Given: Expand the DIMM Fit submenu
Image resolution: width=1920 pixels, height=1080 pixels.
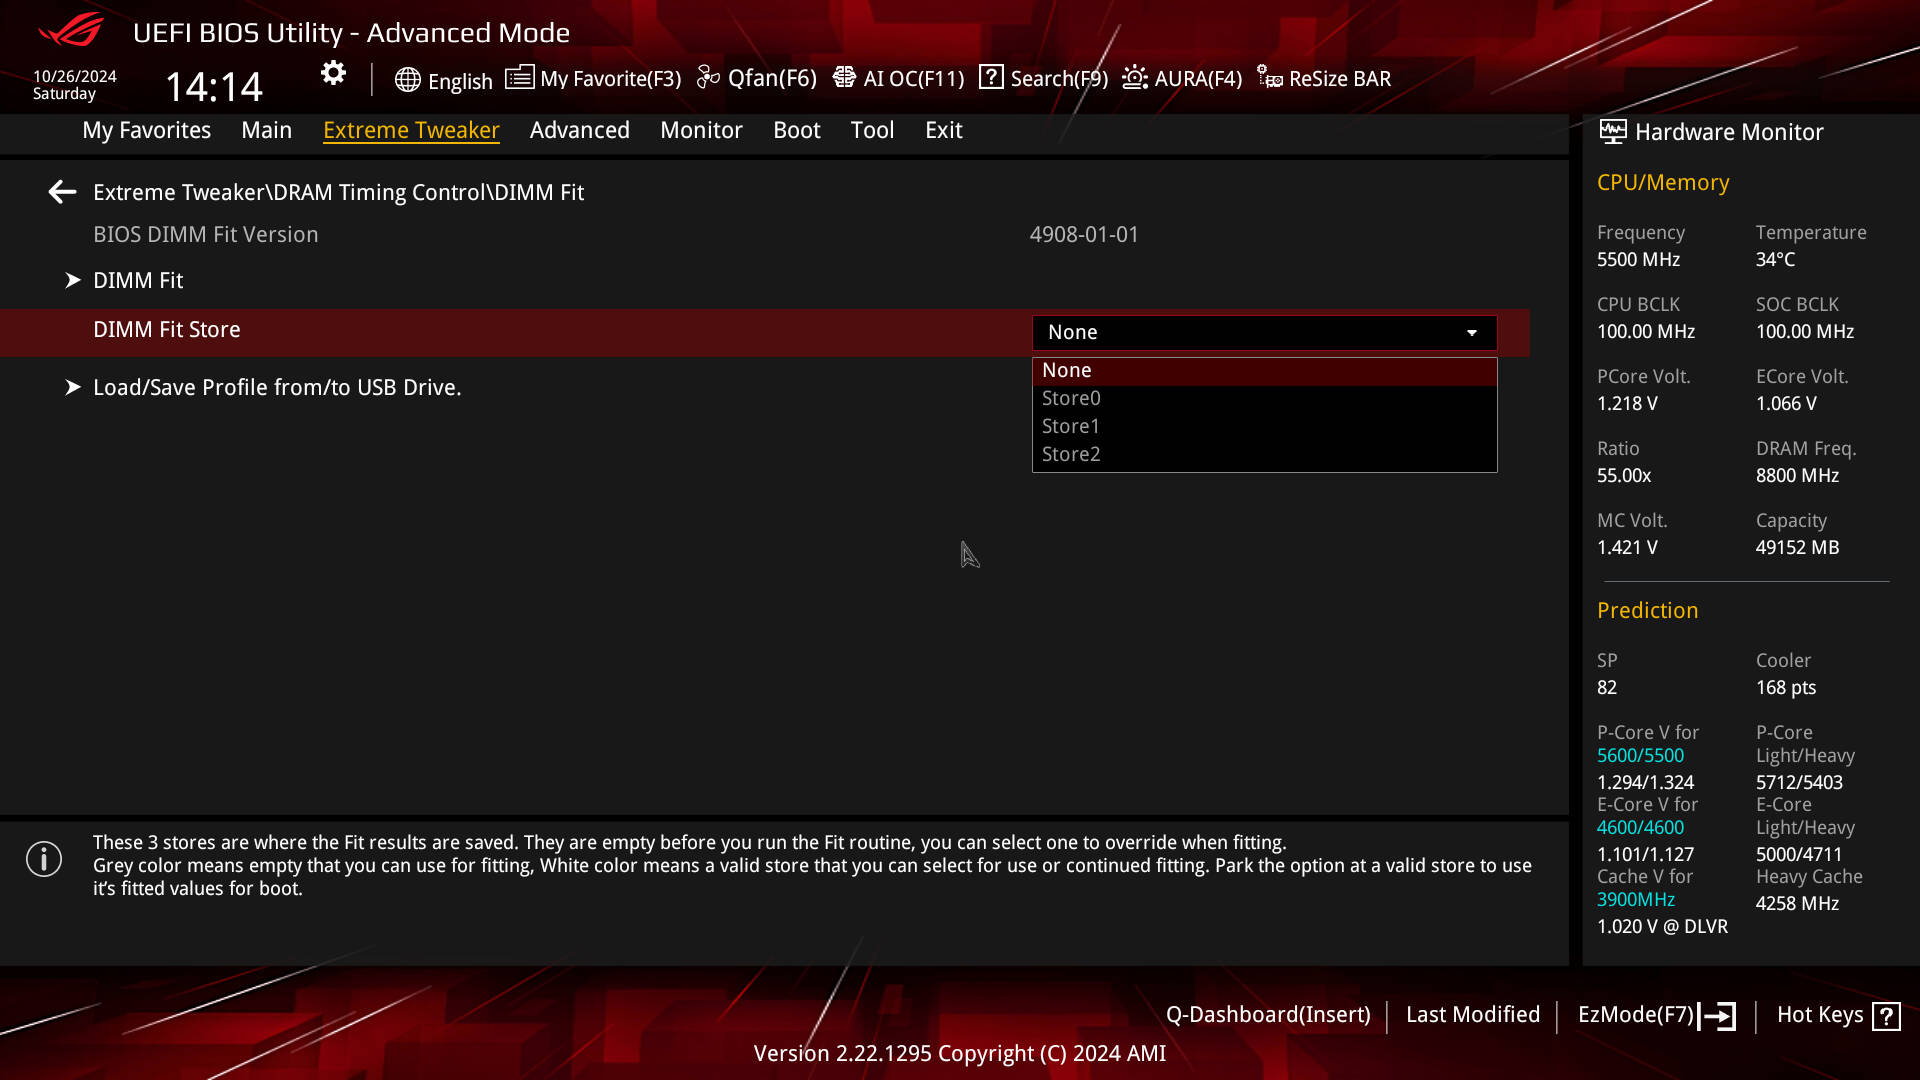Looking at the screenshot, I should [x=138, y=281].
